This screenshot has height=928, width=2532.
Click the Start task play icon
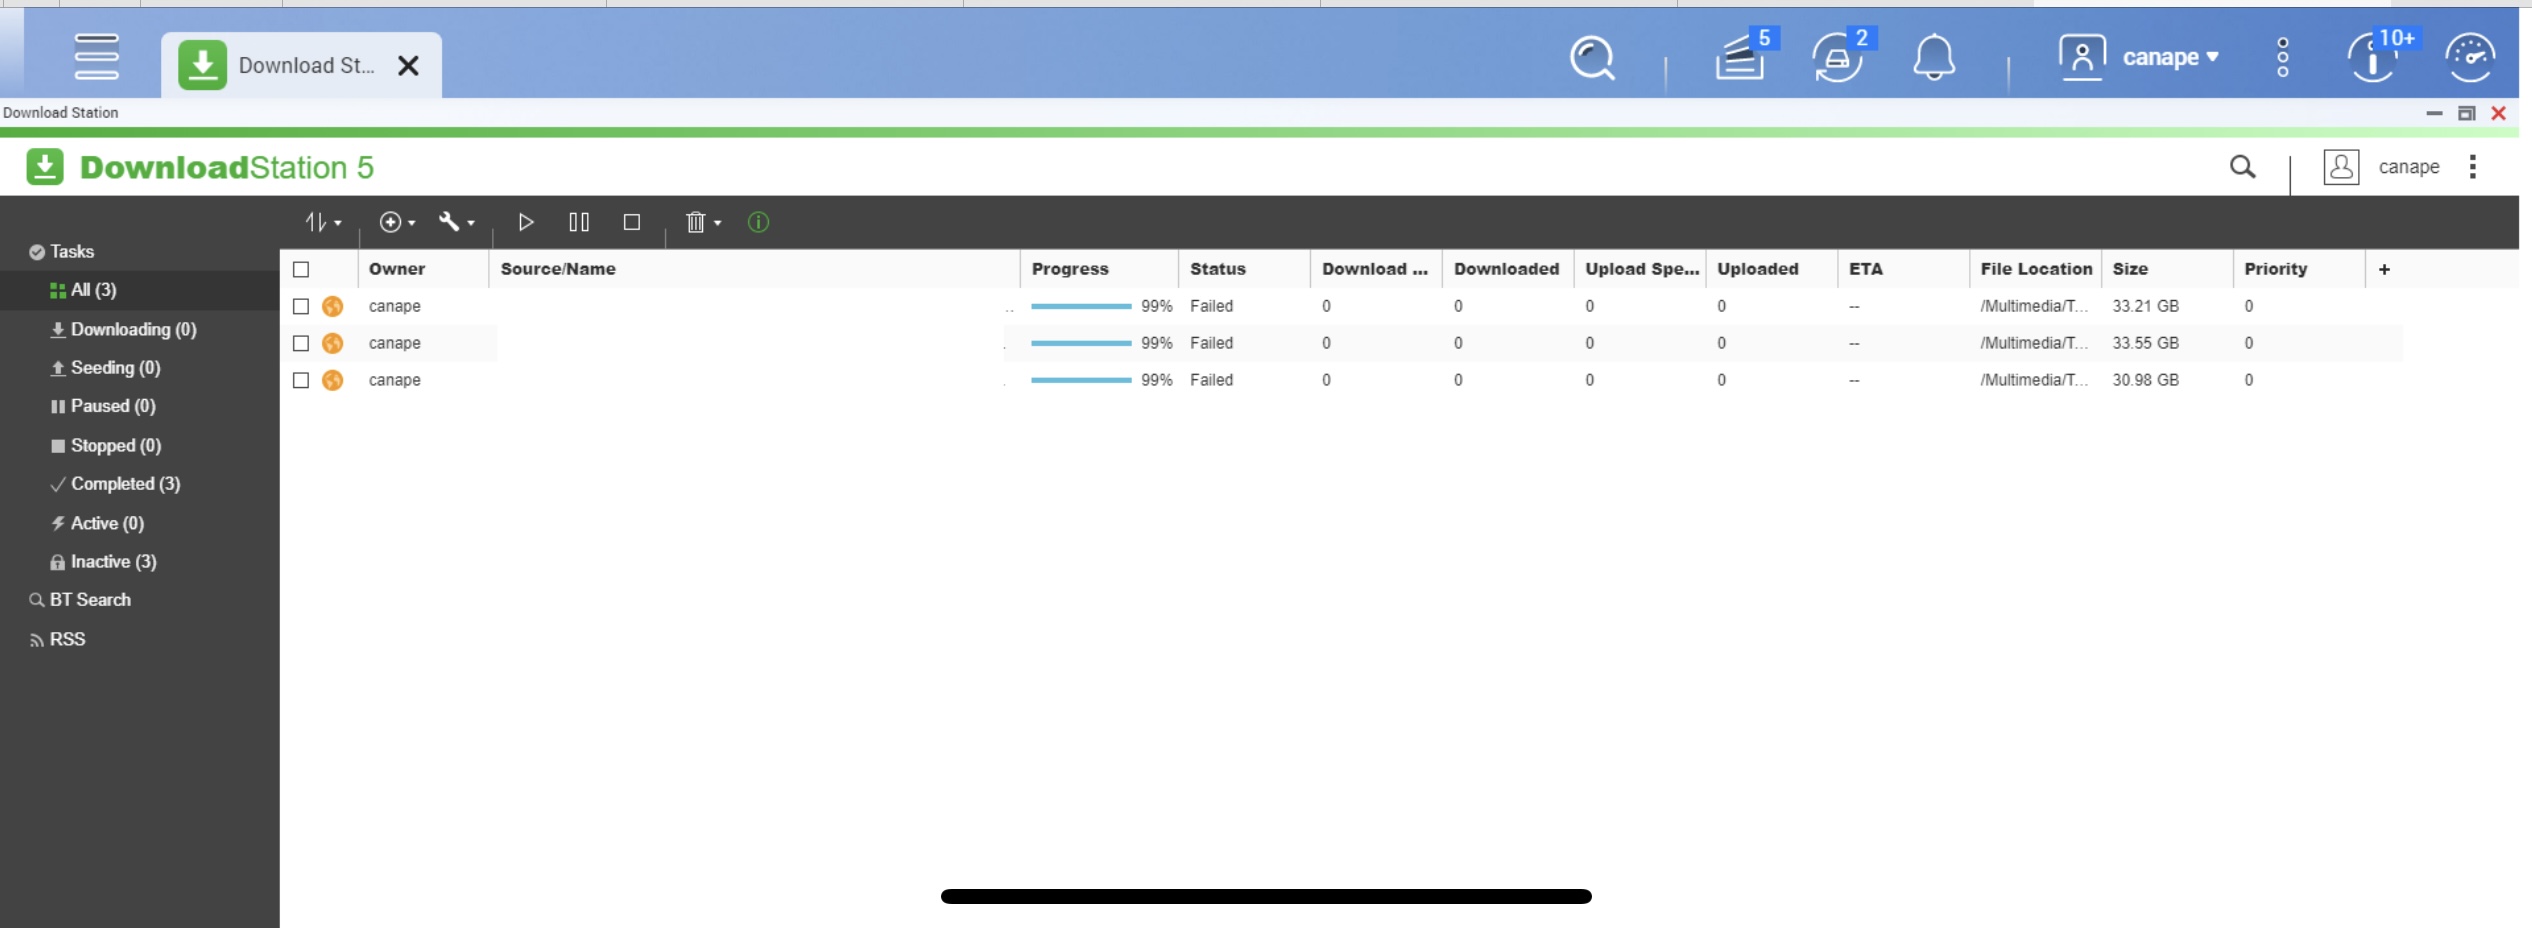(x=525, y=222)
